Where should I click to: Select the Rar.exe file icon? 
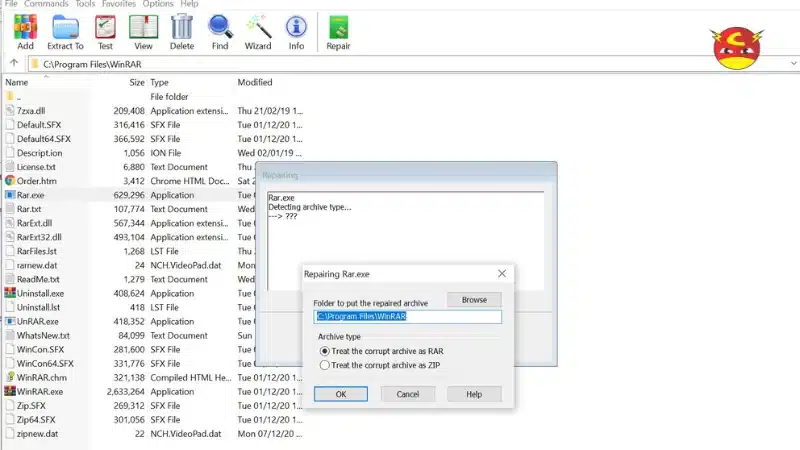click(x=10, y=194)
